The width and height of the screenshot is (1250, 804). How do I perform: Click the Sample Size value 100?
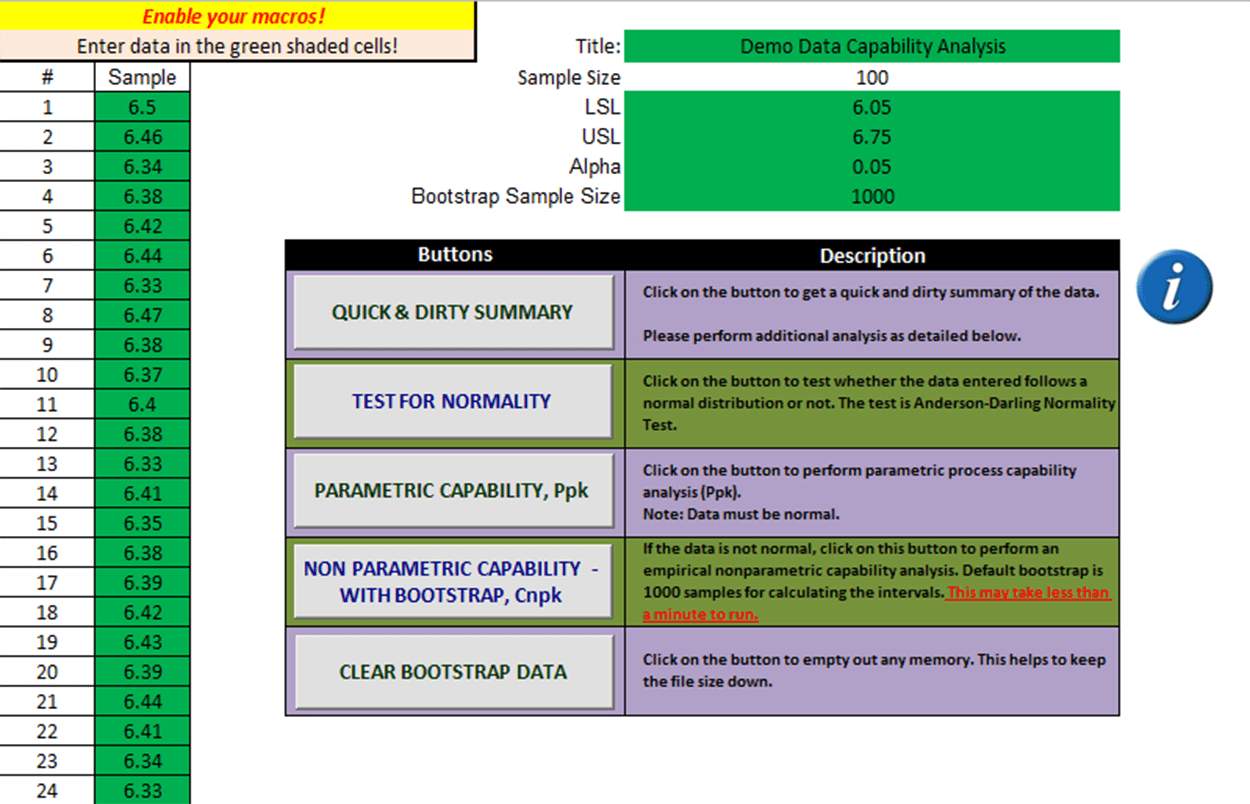click(872, 77)
